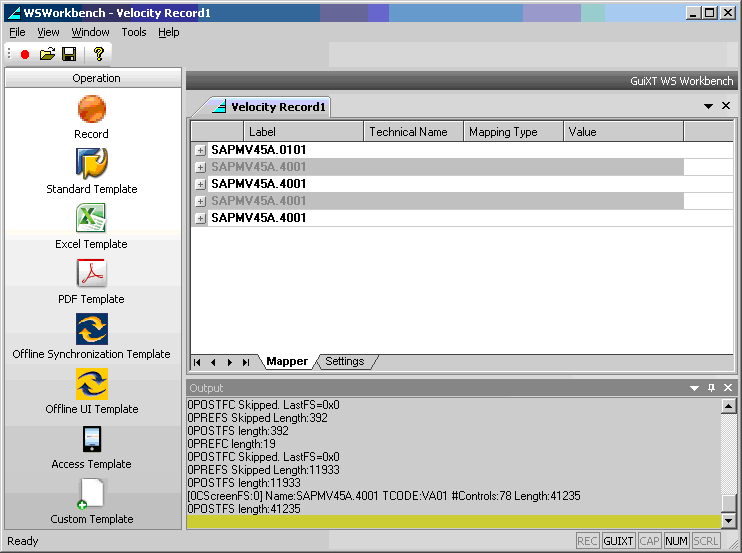Open file using the folder toolbar icon
The image size is (742, 553).
click(x=47, y=54)
